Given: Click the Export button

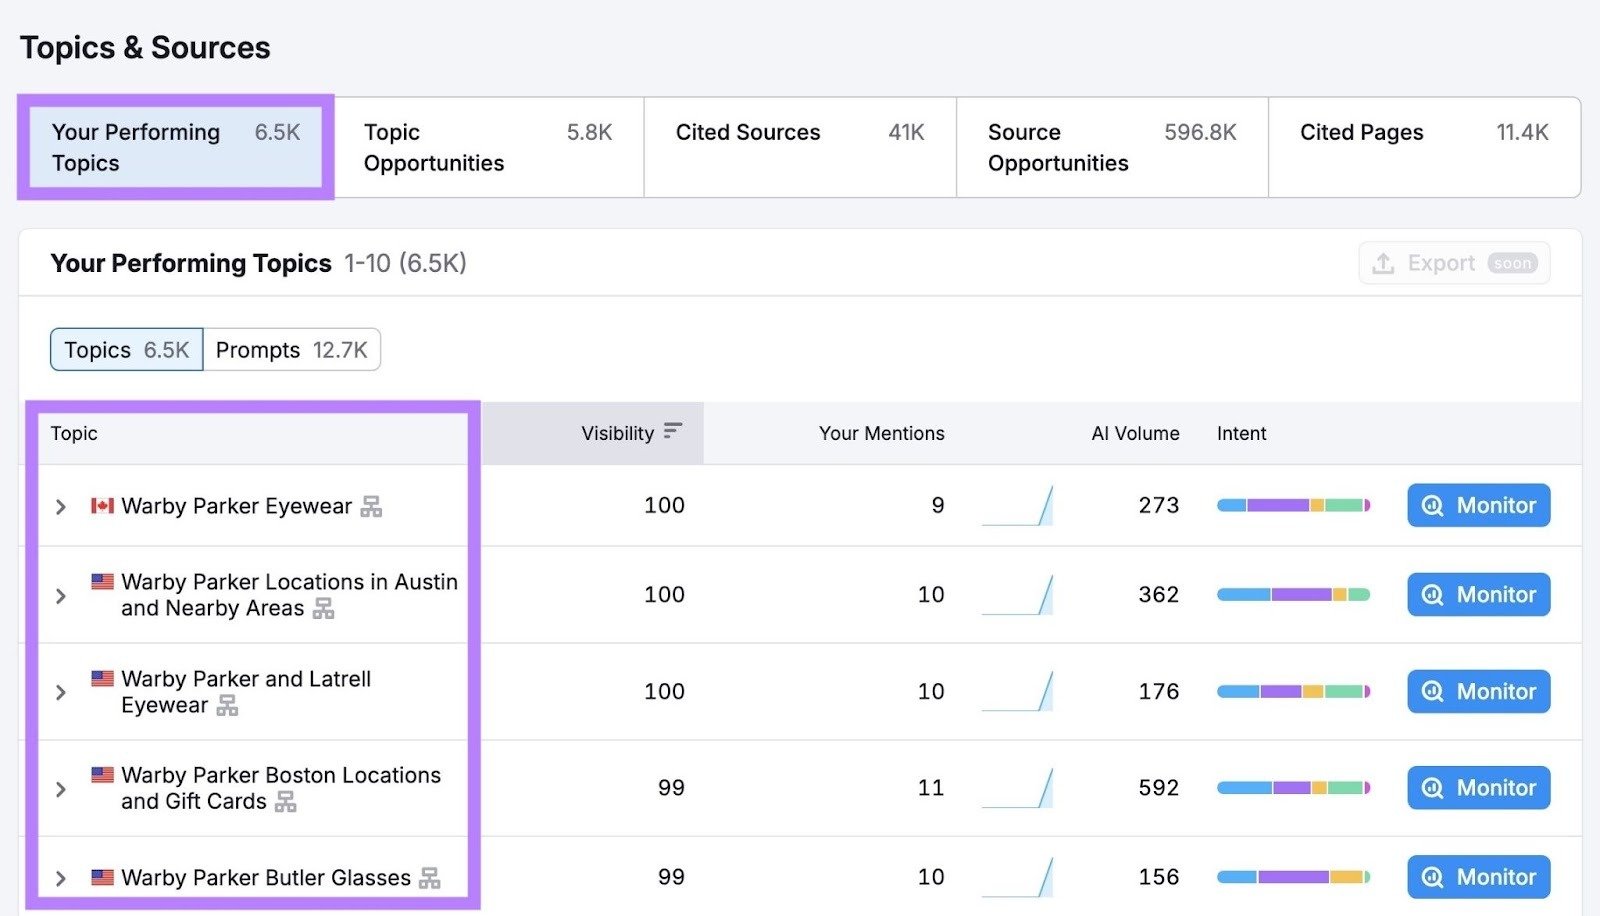Looking at the screenshot, I should 1443,263.
